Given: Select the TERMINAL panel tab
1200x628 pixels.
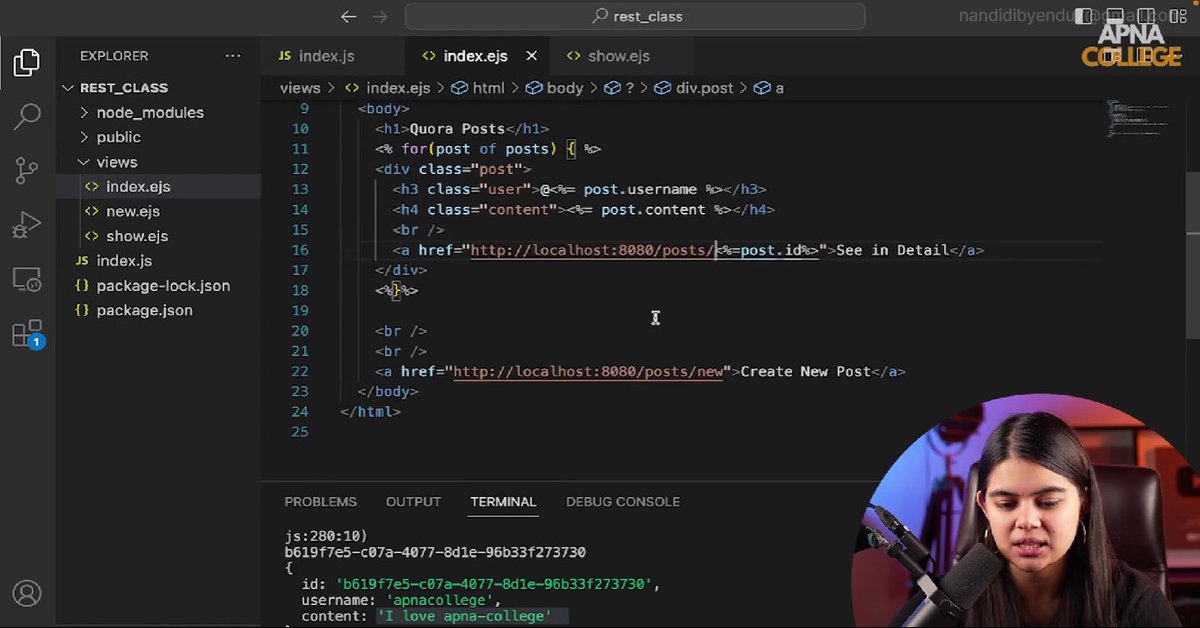Looking at the screenshot, I should pyautogui.click(x=503, y=502).
